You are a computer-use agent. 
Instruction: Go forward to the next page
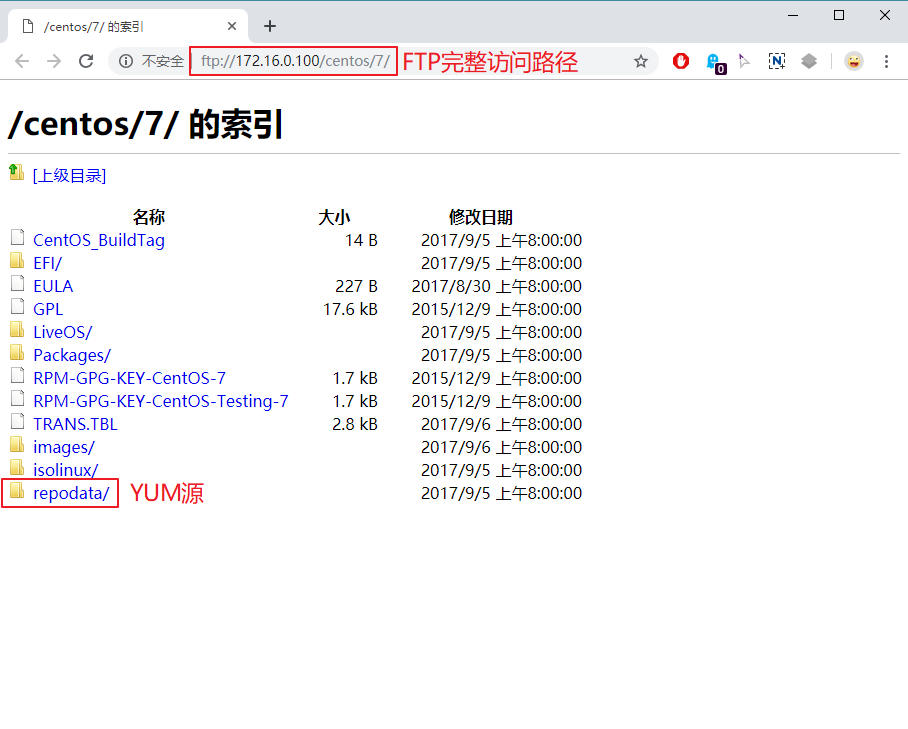pyautogui.click(x=54, y=61)
